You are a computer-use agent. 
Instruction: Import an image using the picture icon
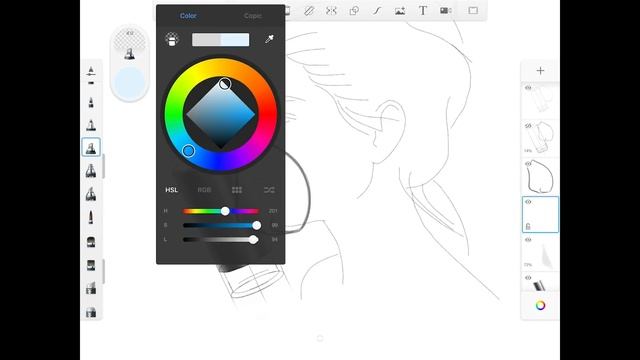400,11
